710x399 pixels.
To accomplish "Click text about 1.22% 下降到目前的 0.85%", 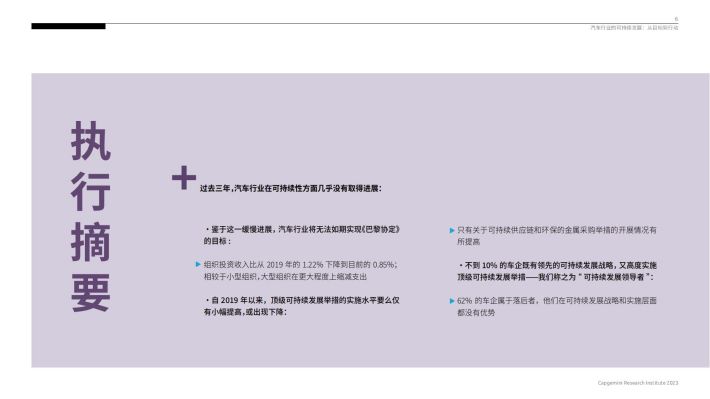I will click(300, 270).
